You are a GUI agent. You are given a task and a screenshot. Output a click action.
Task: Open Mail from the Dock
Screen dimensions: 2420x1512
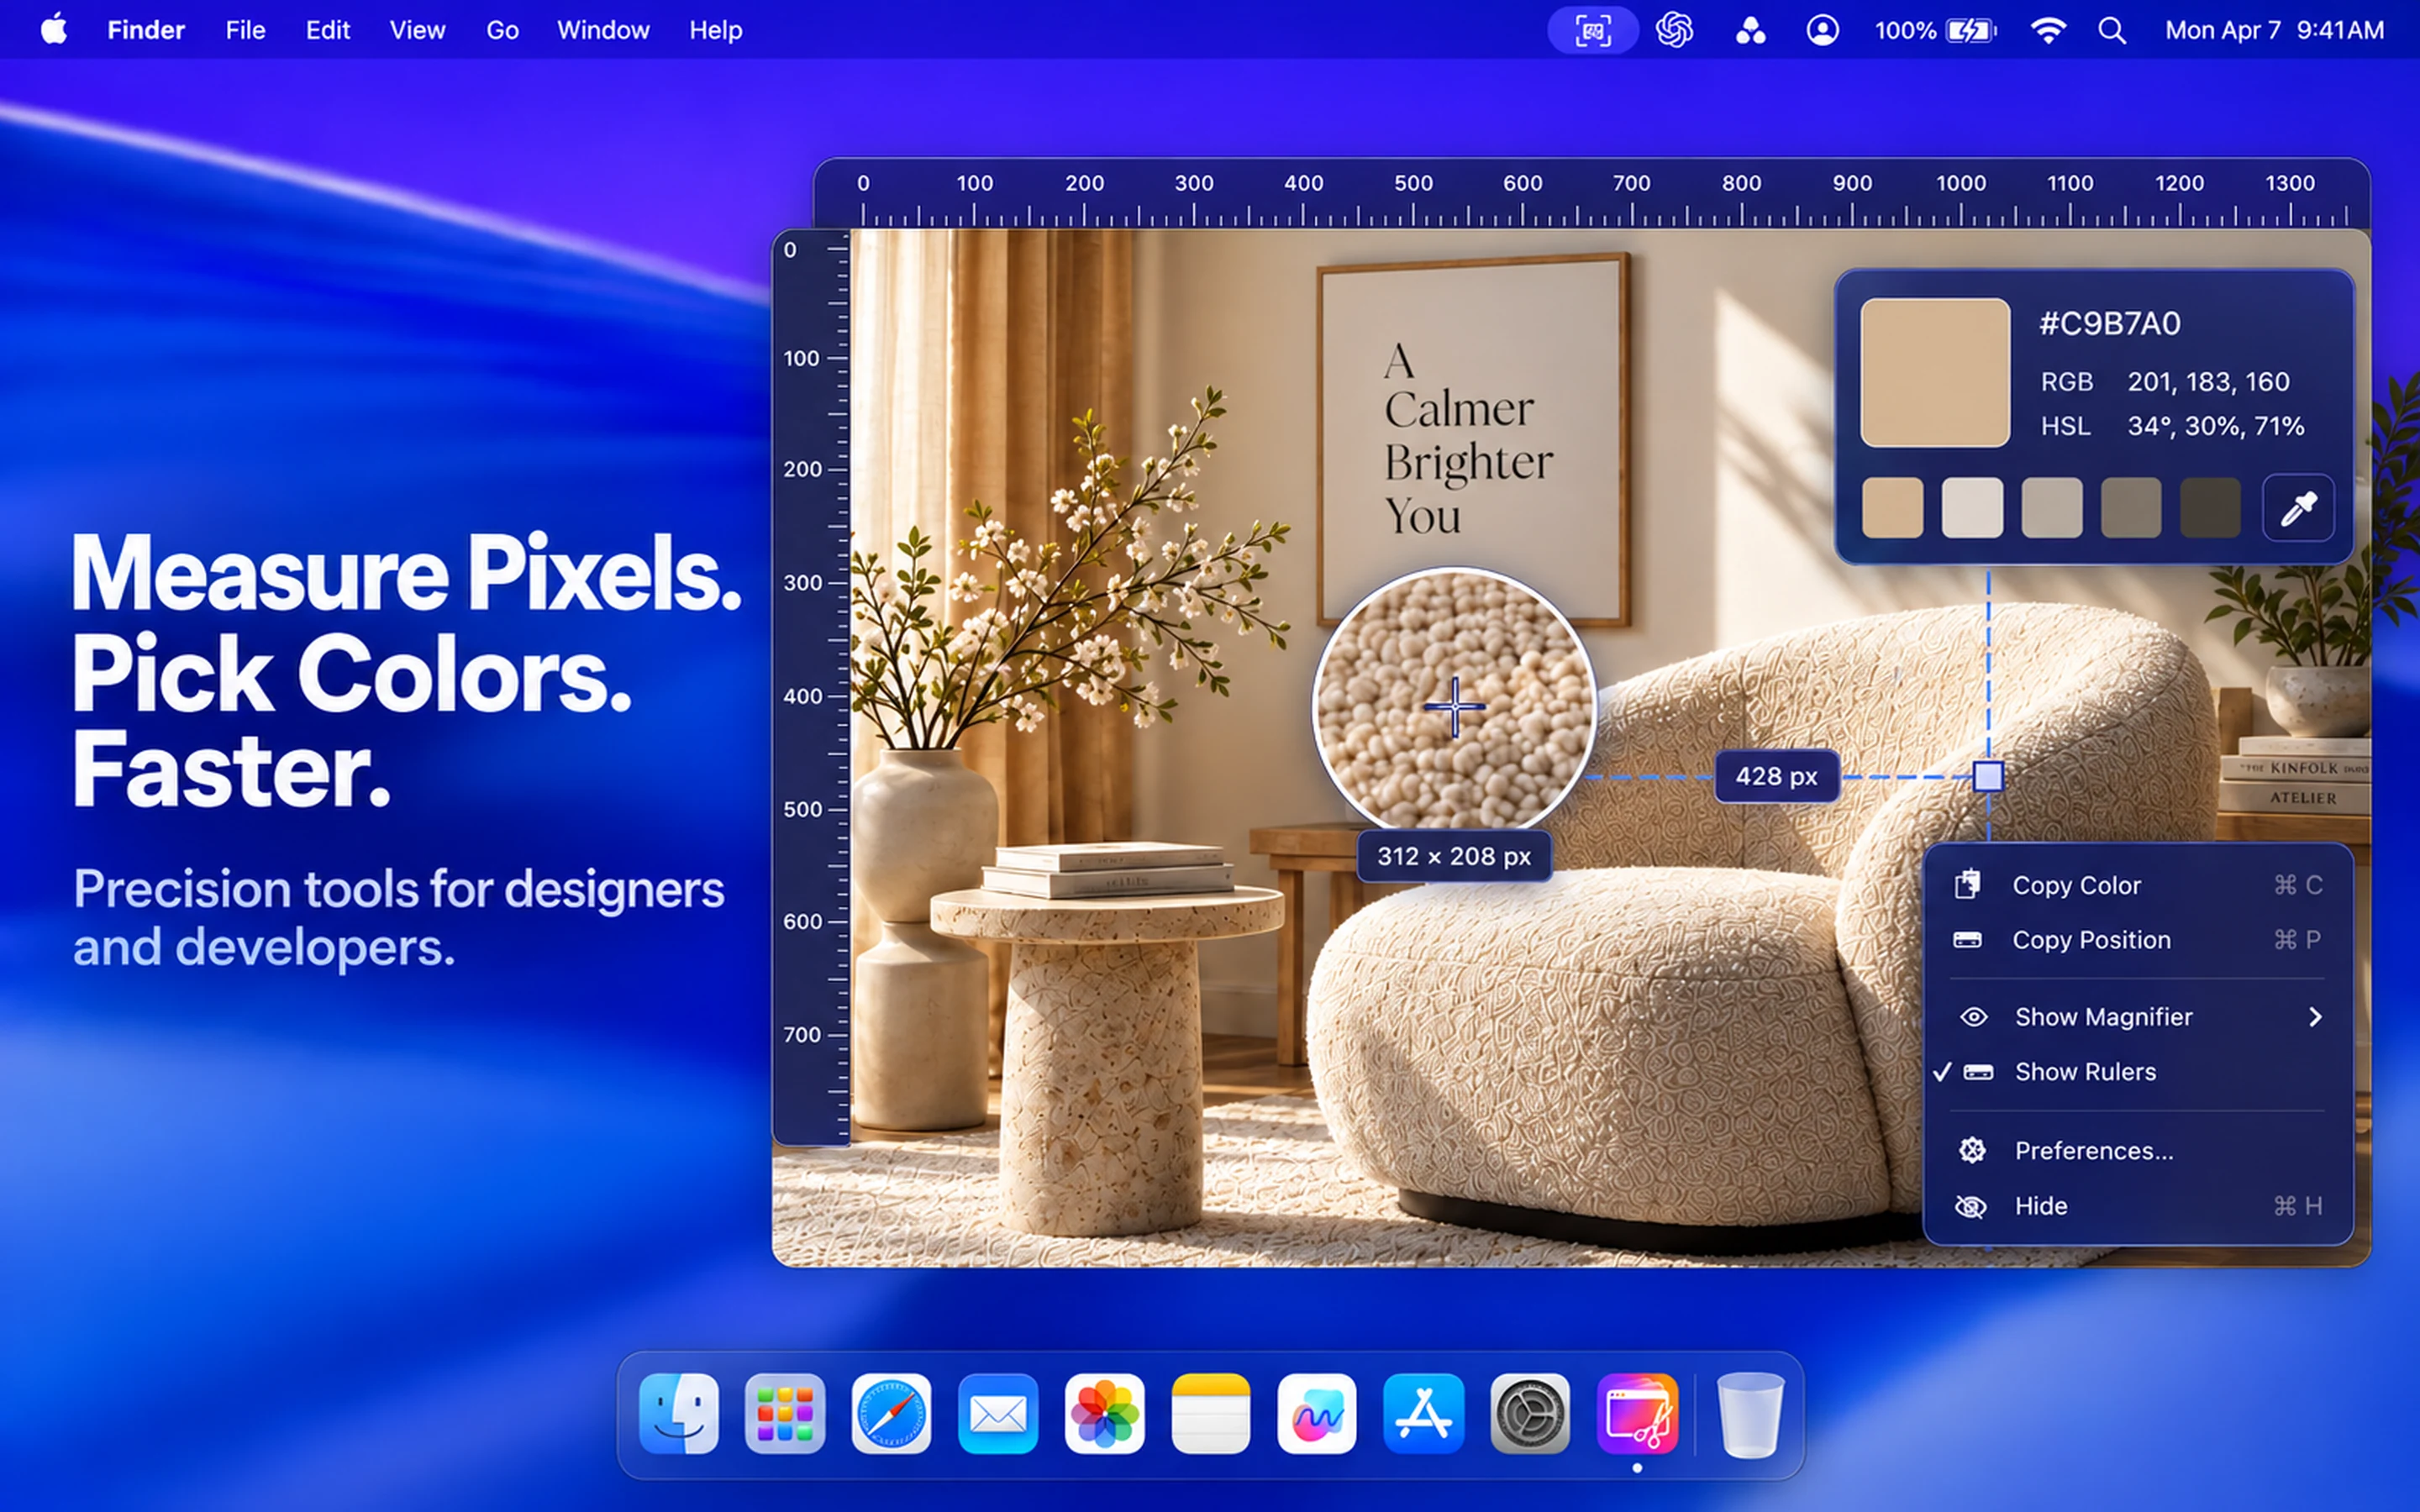(x=998, y=1413)
